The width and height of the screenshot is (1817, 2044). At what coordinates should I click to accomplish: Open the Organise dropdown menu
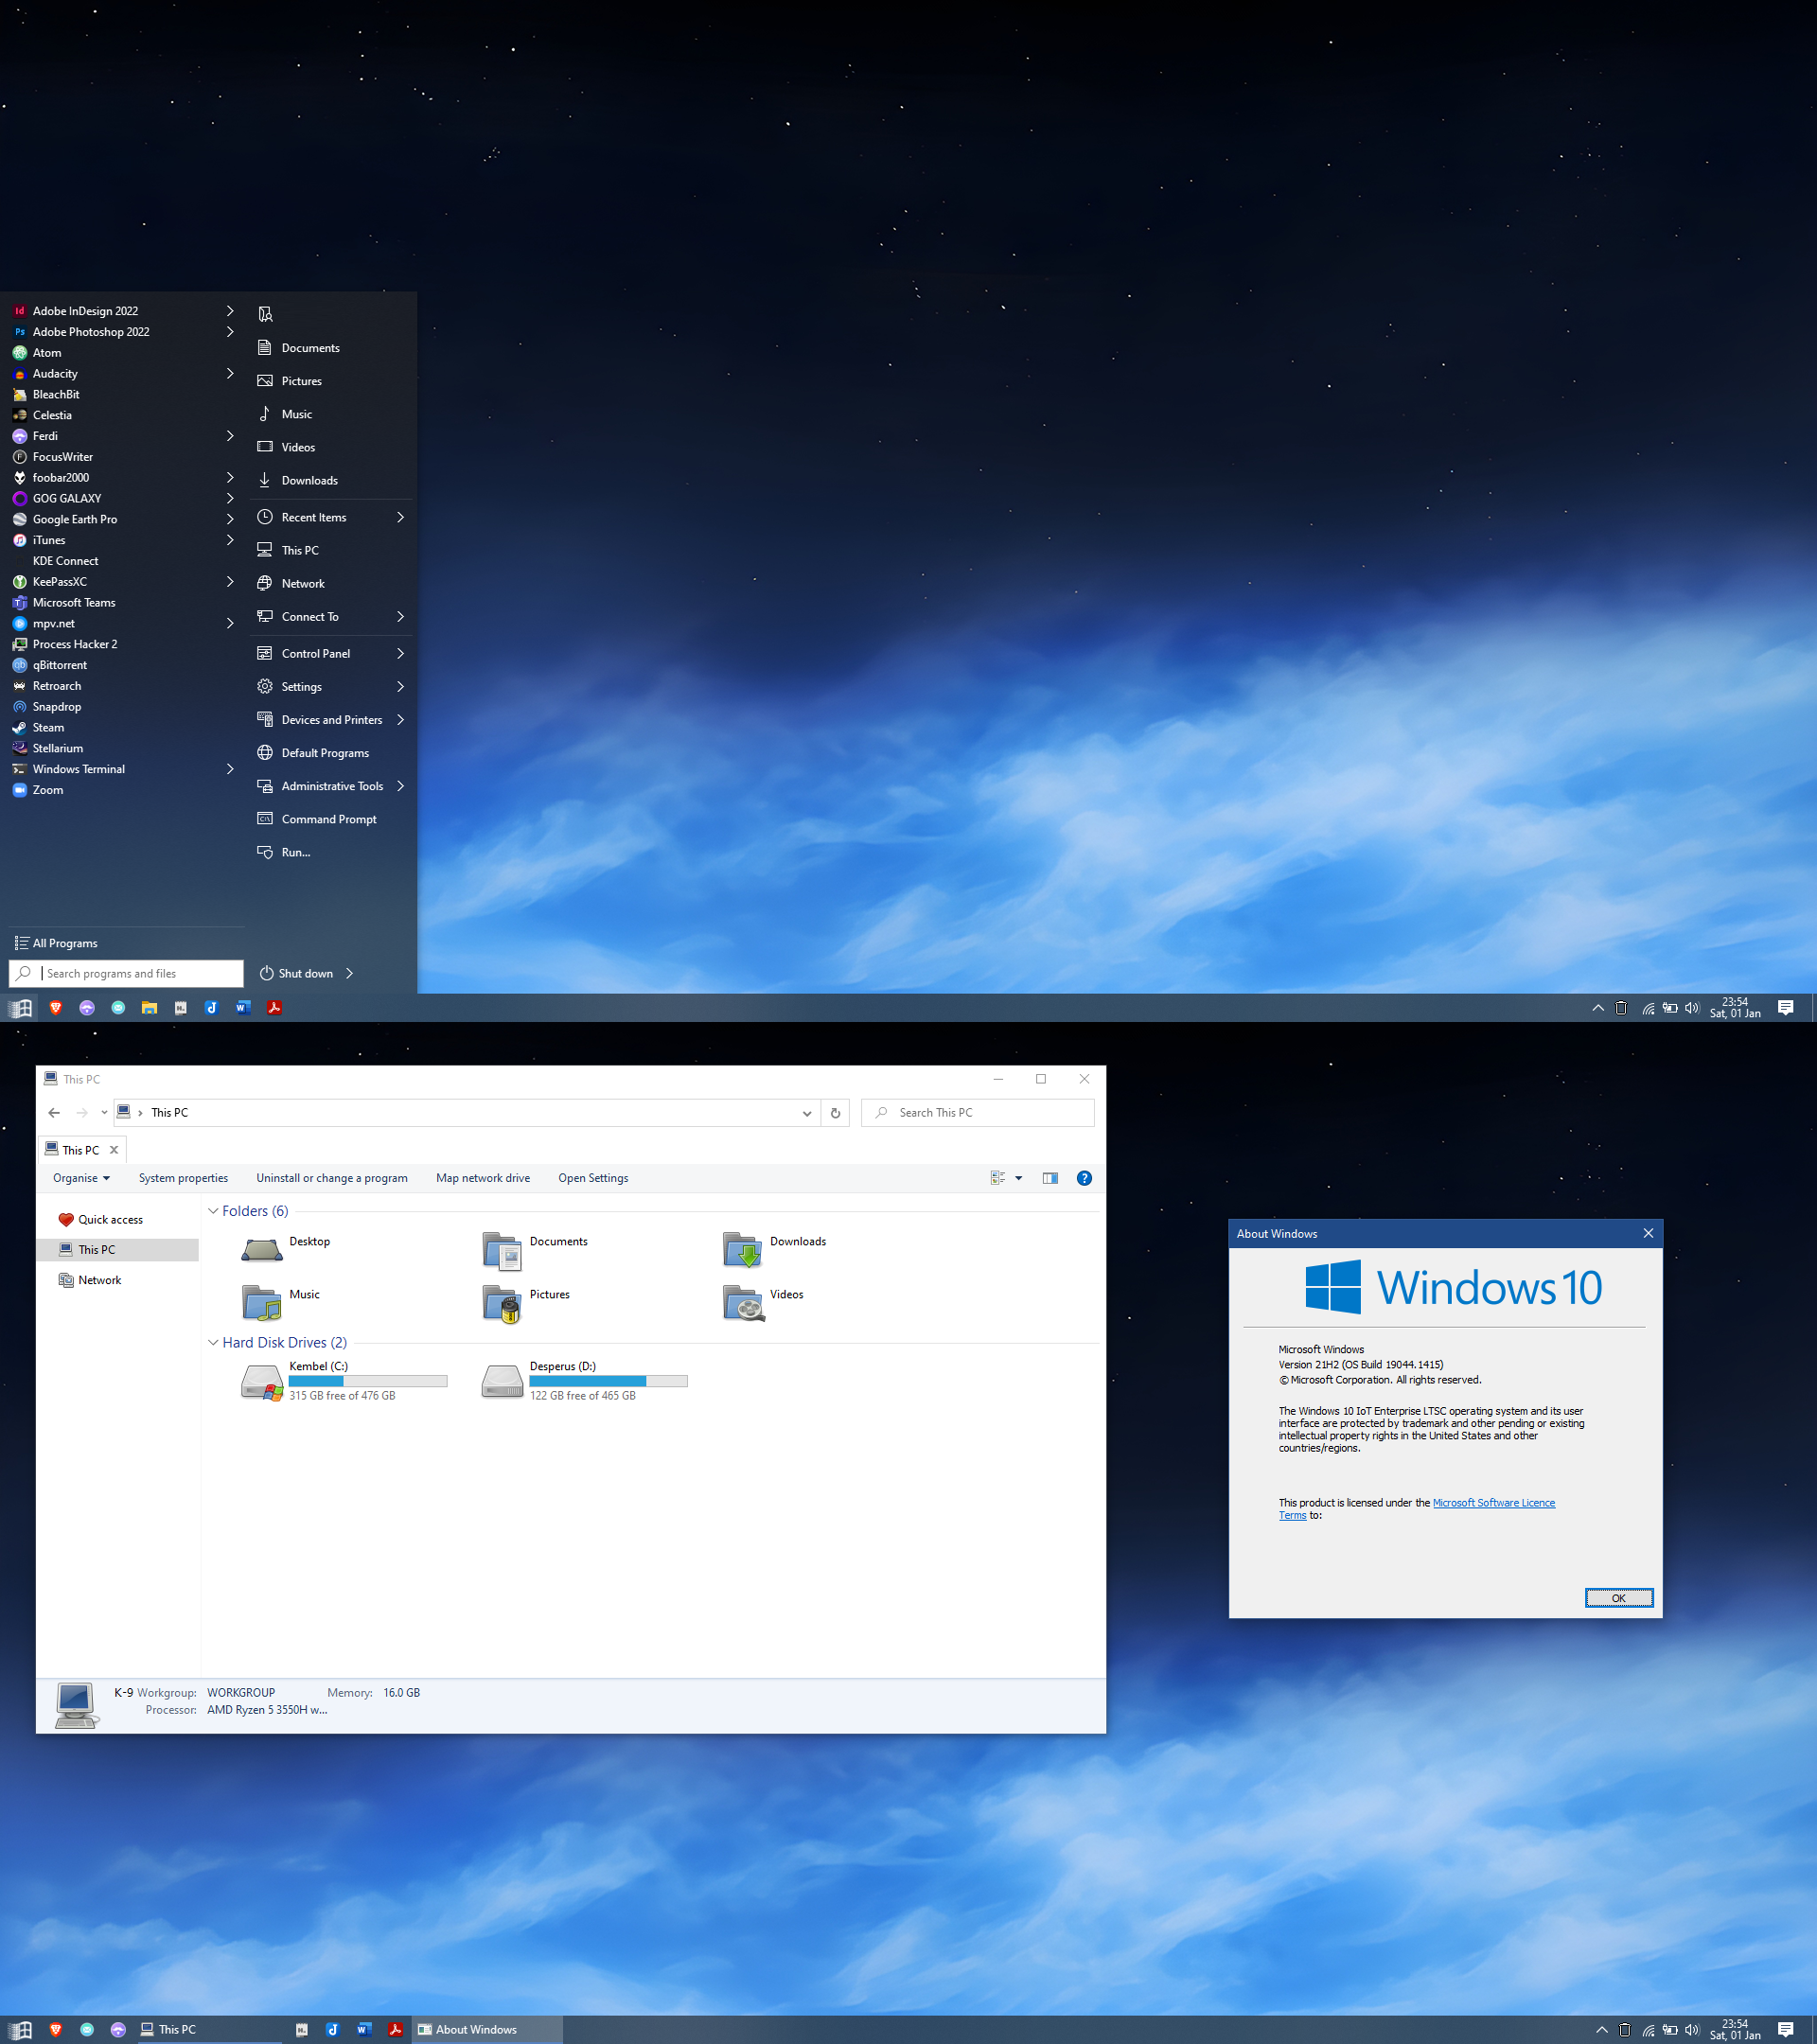[81, 1178]
